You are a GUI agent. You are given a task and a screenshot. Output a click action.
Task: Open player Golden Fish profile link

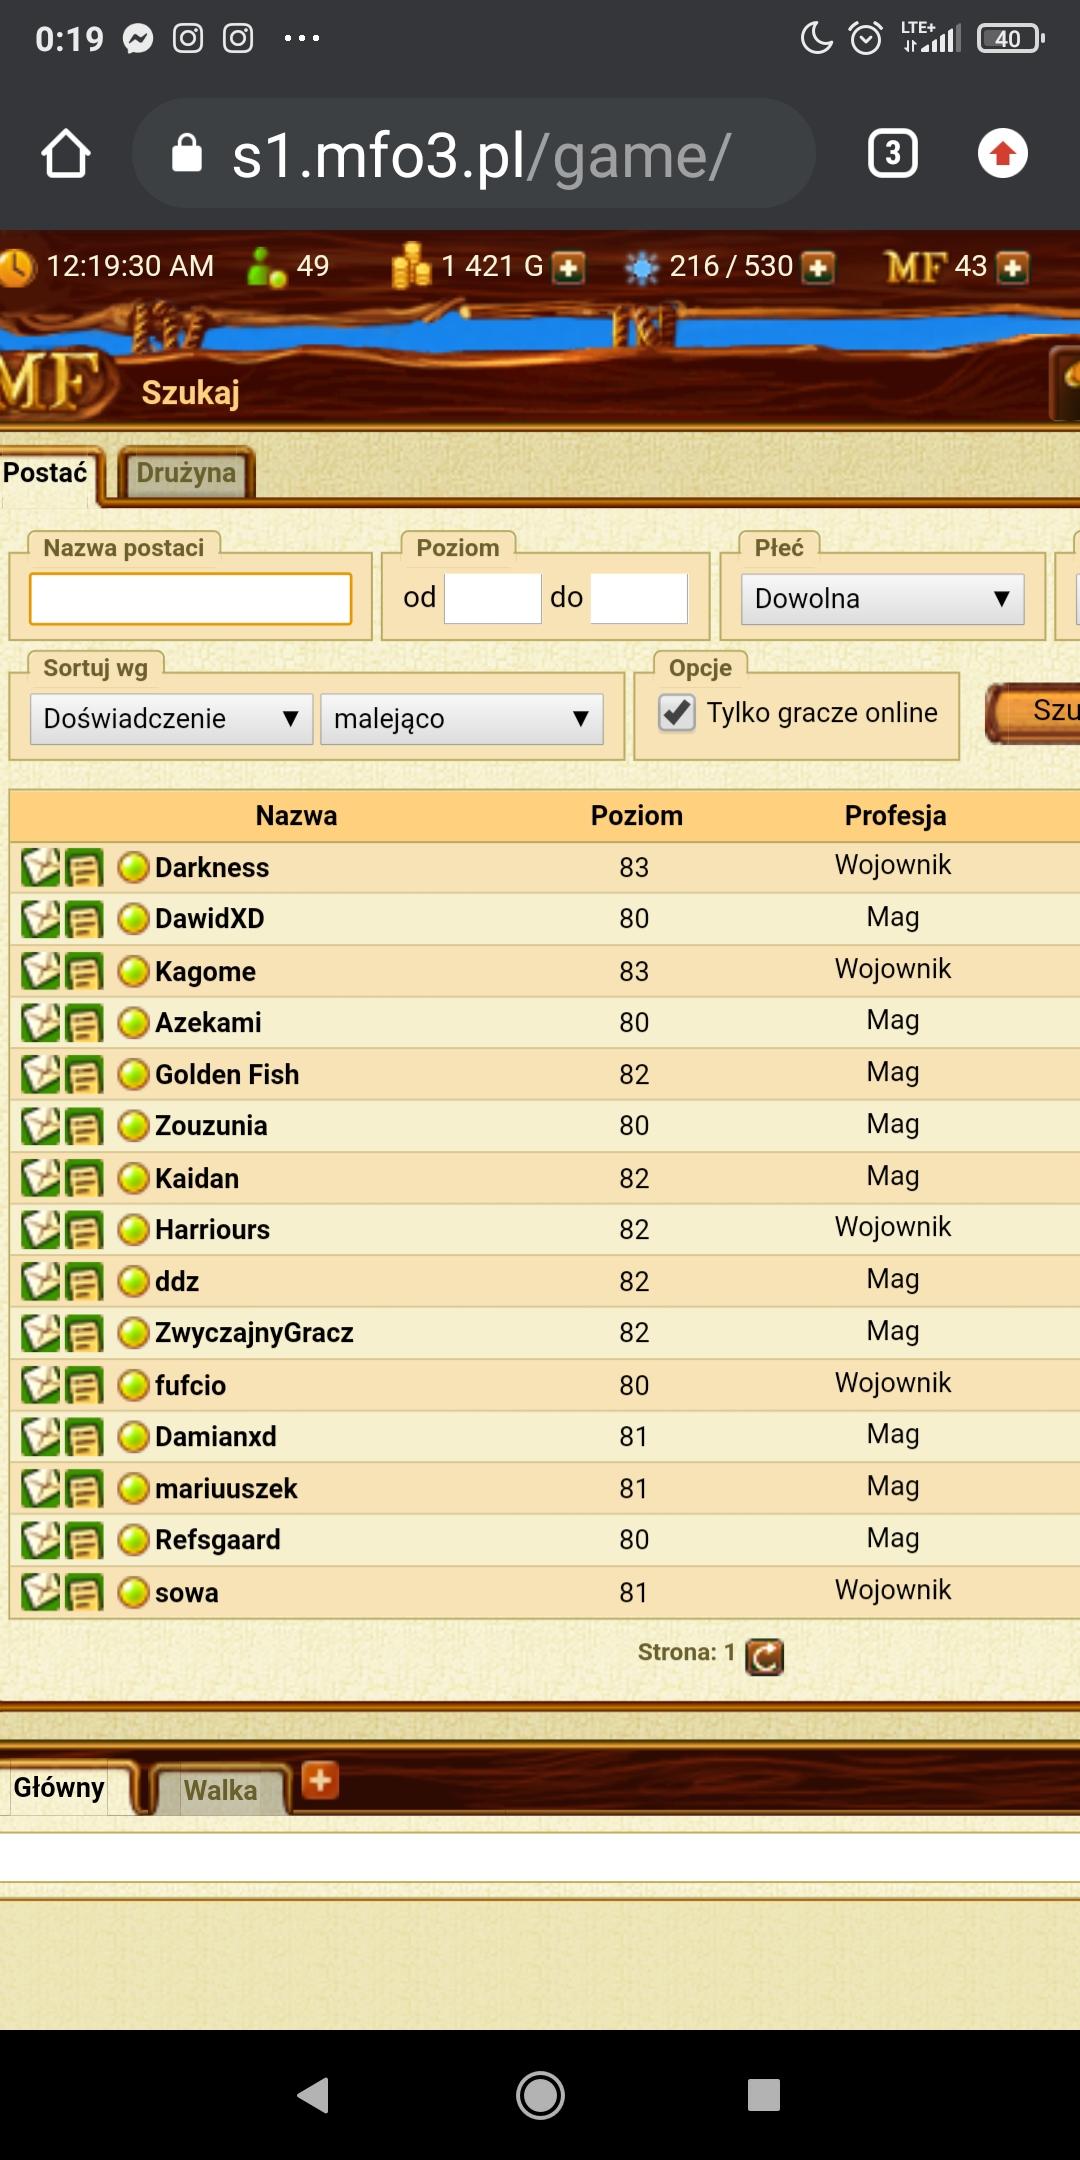(x=227, y=1074)
